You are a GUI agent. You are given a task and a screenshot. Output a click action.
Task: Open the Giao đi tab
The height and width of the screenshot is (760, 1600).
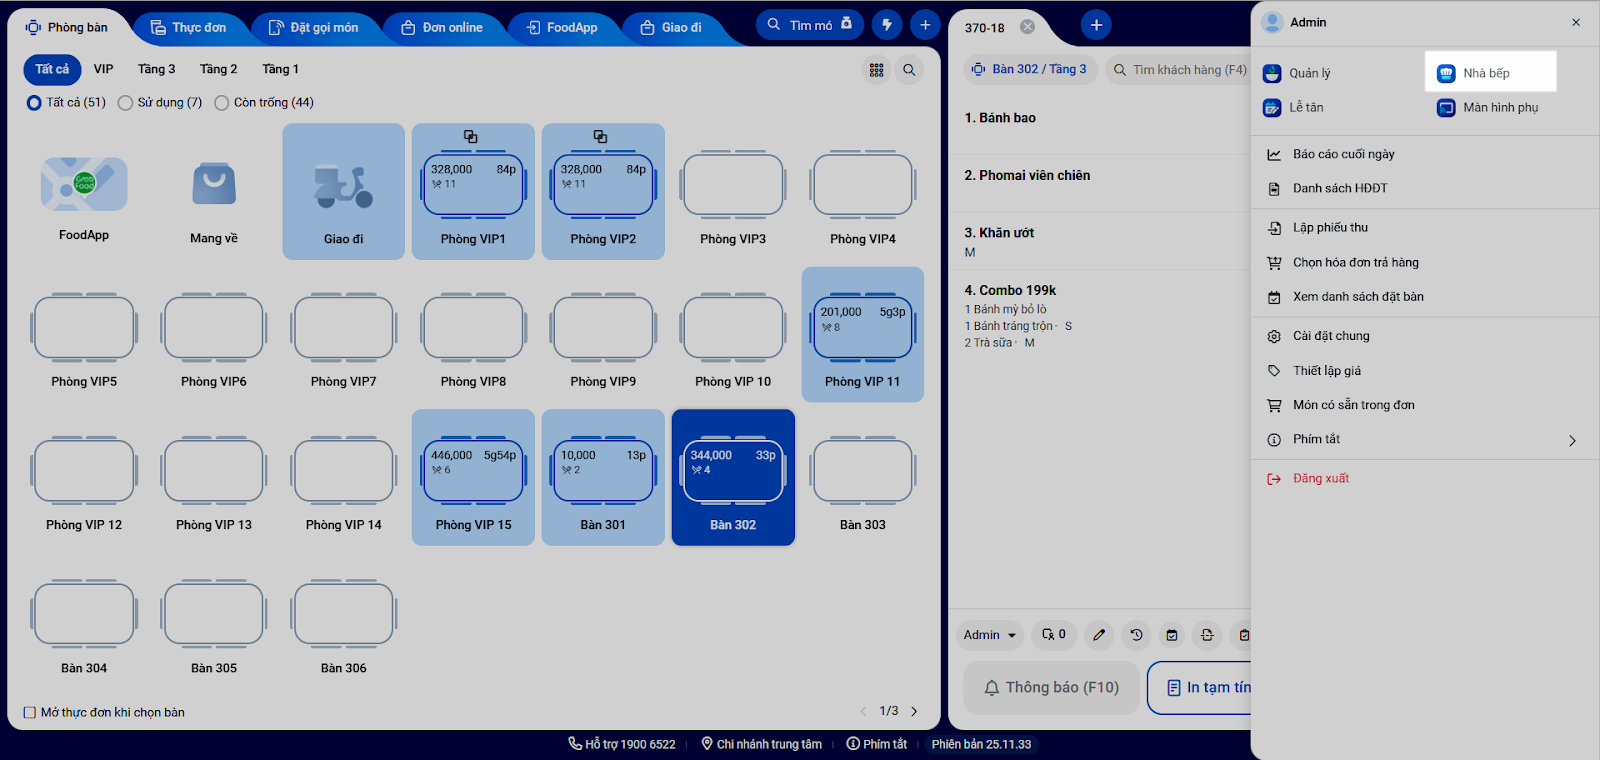tap(671, 27)
